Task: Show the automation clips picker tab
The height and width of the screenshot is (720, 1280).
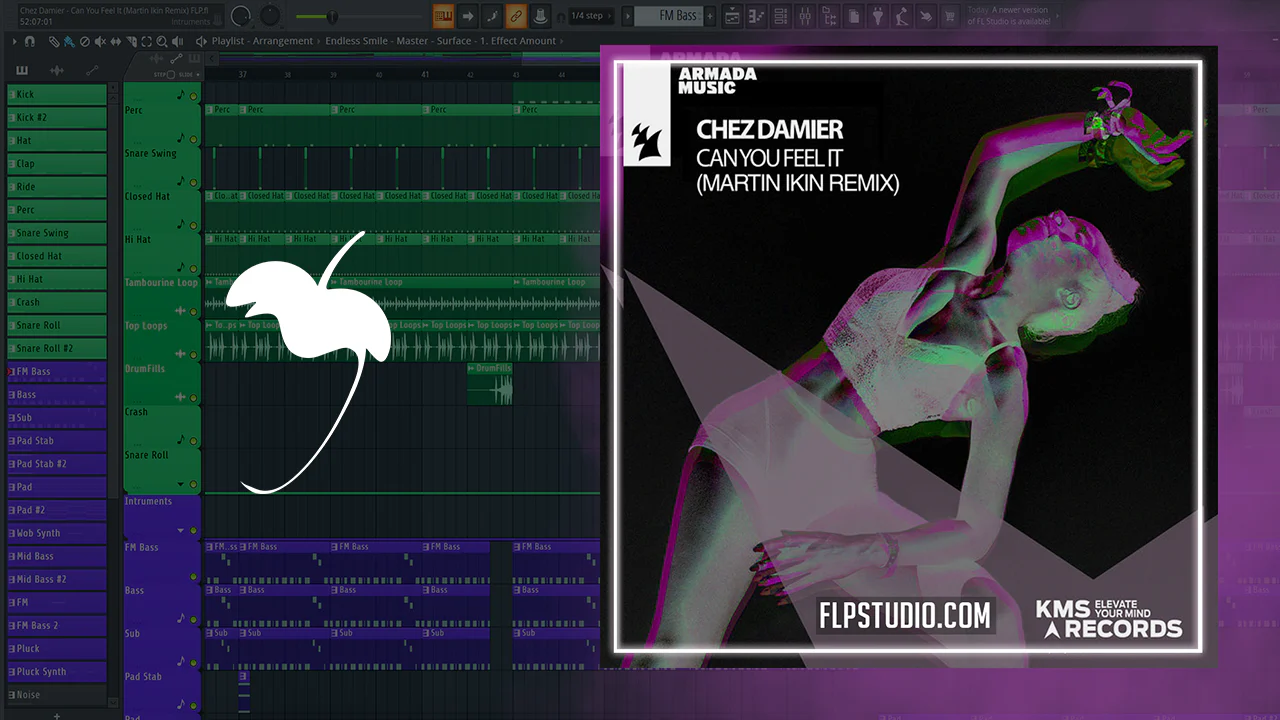Action: click(x=92, y=70)
